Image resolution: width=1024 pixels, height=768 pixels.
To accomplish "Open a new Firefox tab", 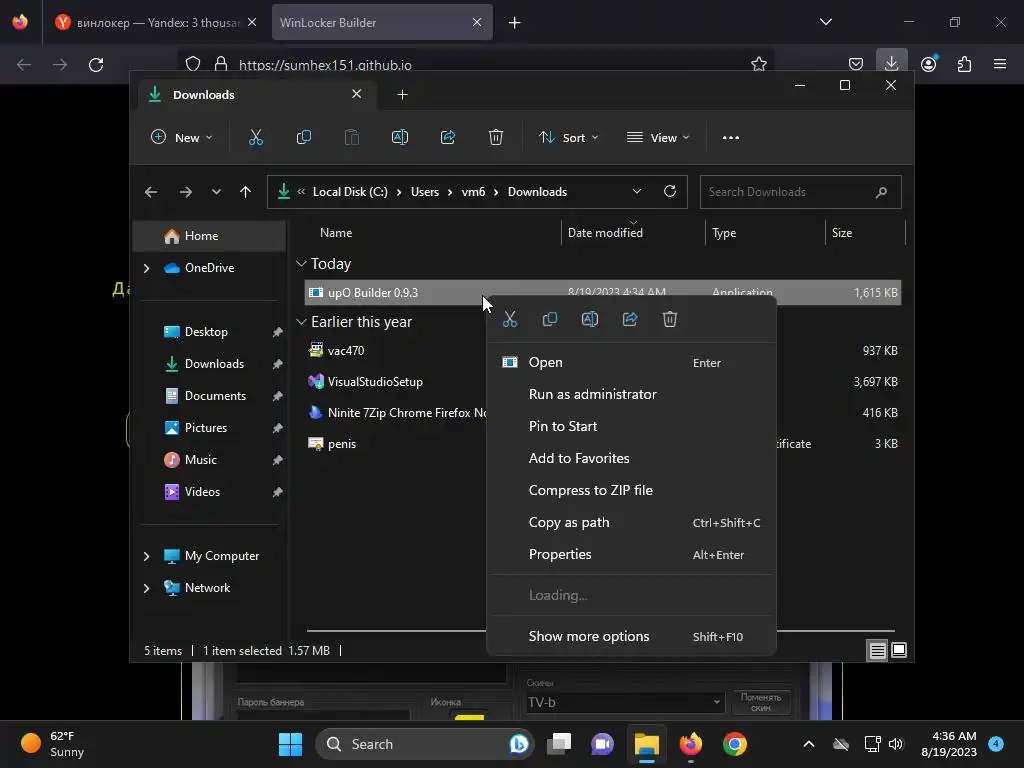I will click(515, 22).
